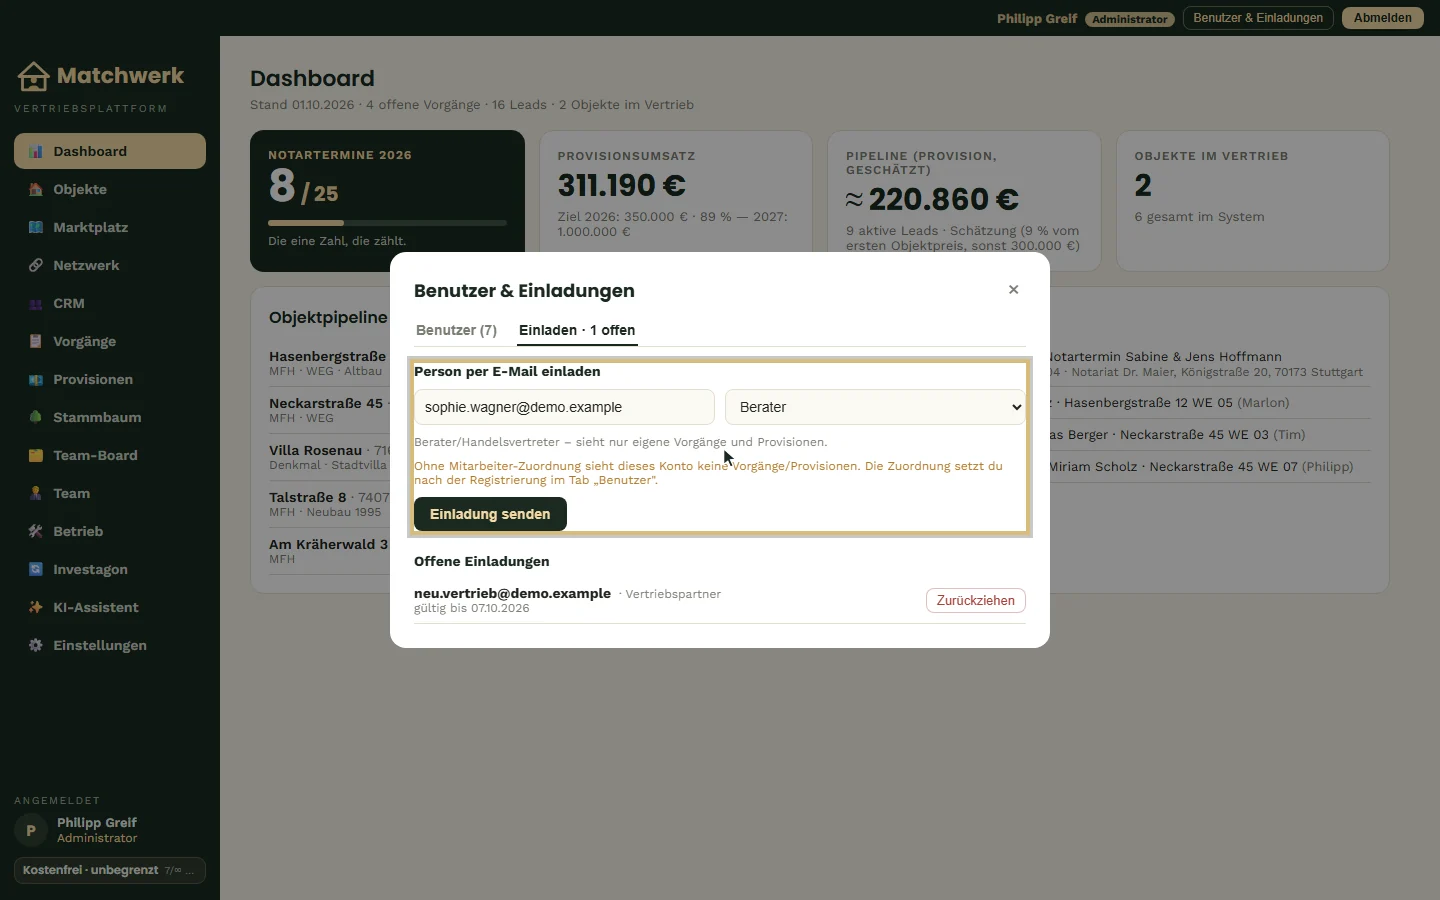Click the Team-Board sidebar icon
Image resolution: width=1440 pixels, height=900 pixels.
coord(36,456)
